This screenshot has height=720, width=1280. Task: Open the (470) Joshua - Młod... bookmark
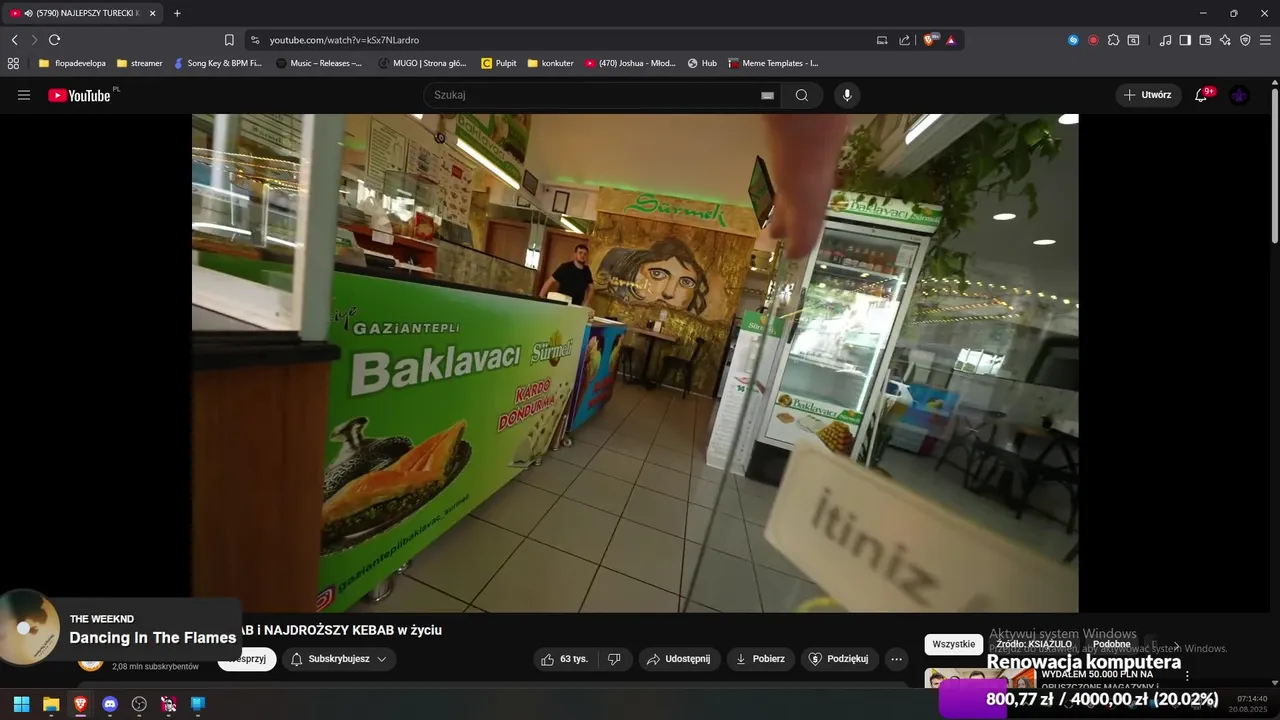pos(630,63)
